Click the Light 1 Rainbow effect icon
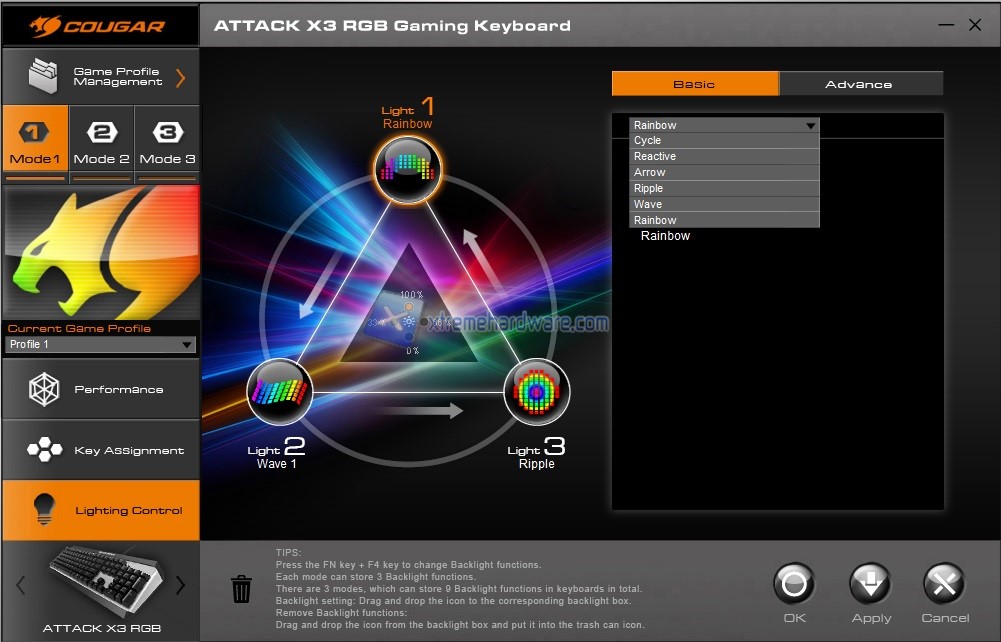 408,169
